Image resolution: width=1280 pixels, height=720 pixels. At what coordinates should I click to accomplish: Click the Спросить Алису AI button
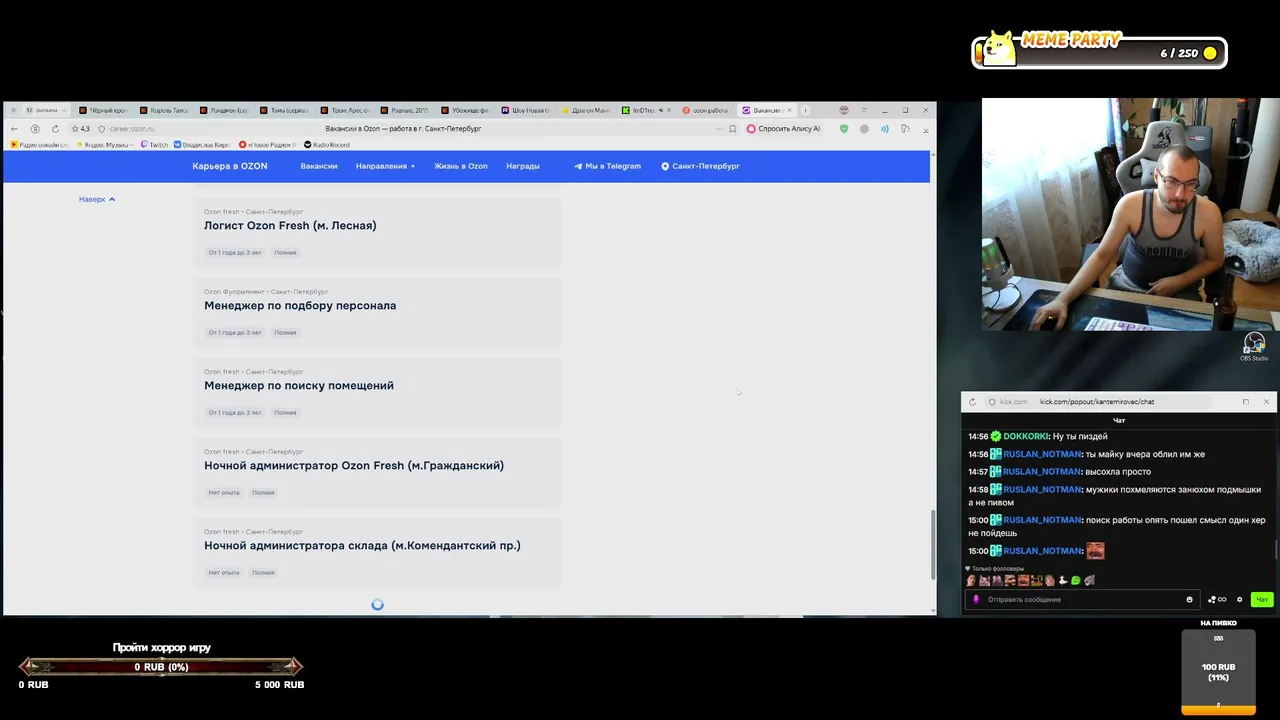click(x=784, y=129)
